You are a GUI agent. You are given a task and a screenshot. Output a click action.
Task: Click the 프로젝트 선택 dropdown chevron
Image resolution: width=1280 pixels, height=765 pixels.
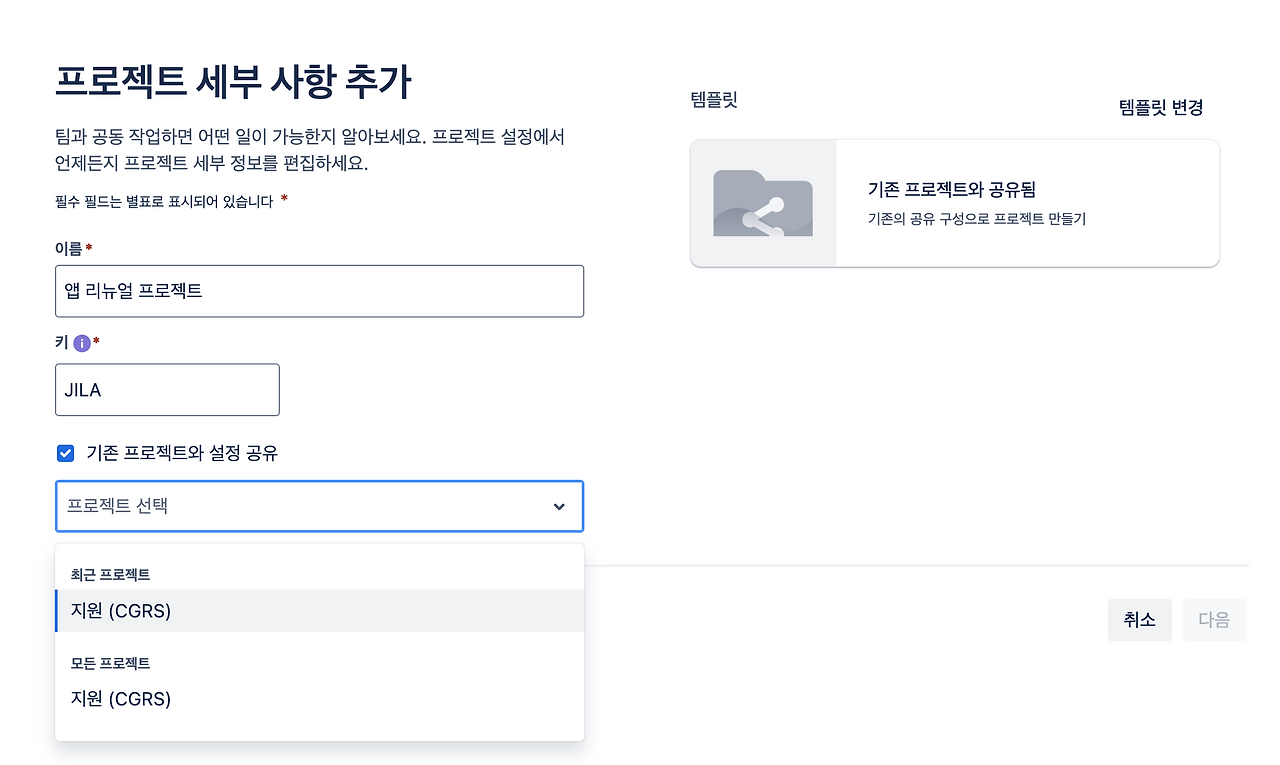559,507
